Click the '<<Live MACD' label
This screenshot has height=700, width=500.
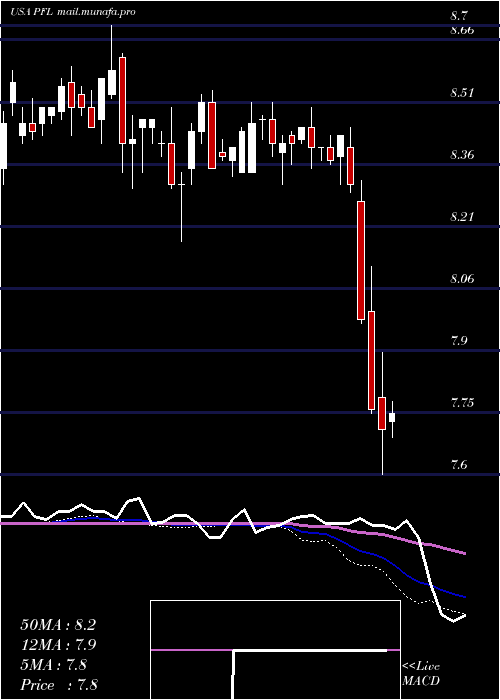(421, 674)
